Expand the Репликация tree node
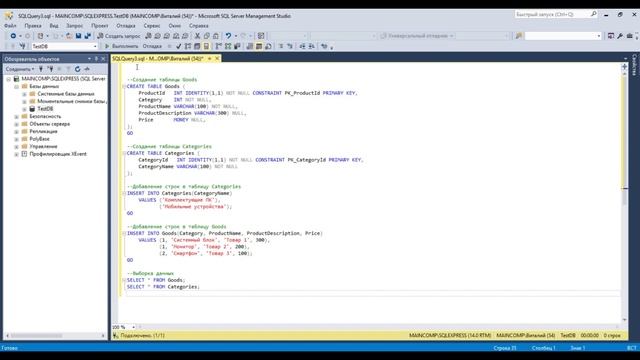 coord(16,131)
